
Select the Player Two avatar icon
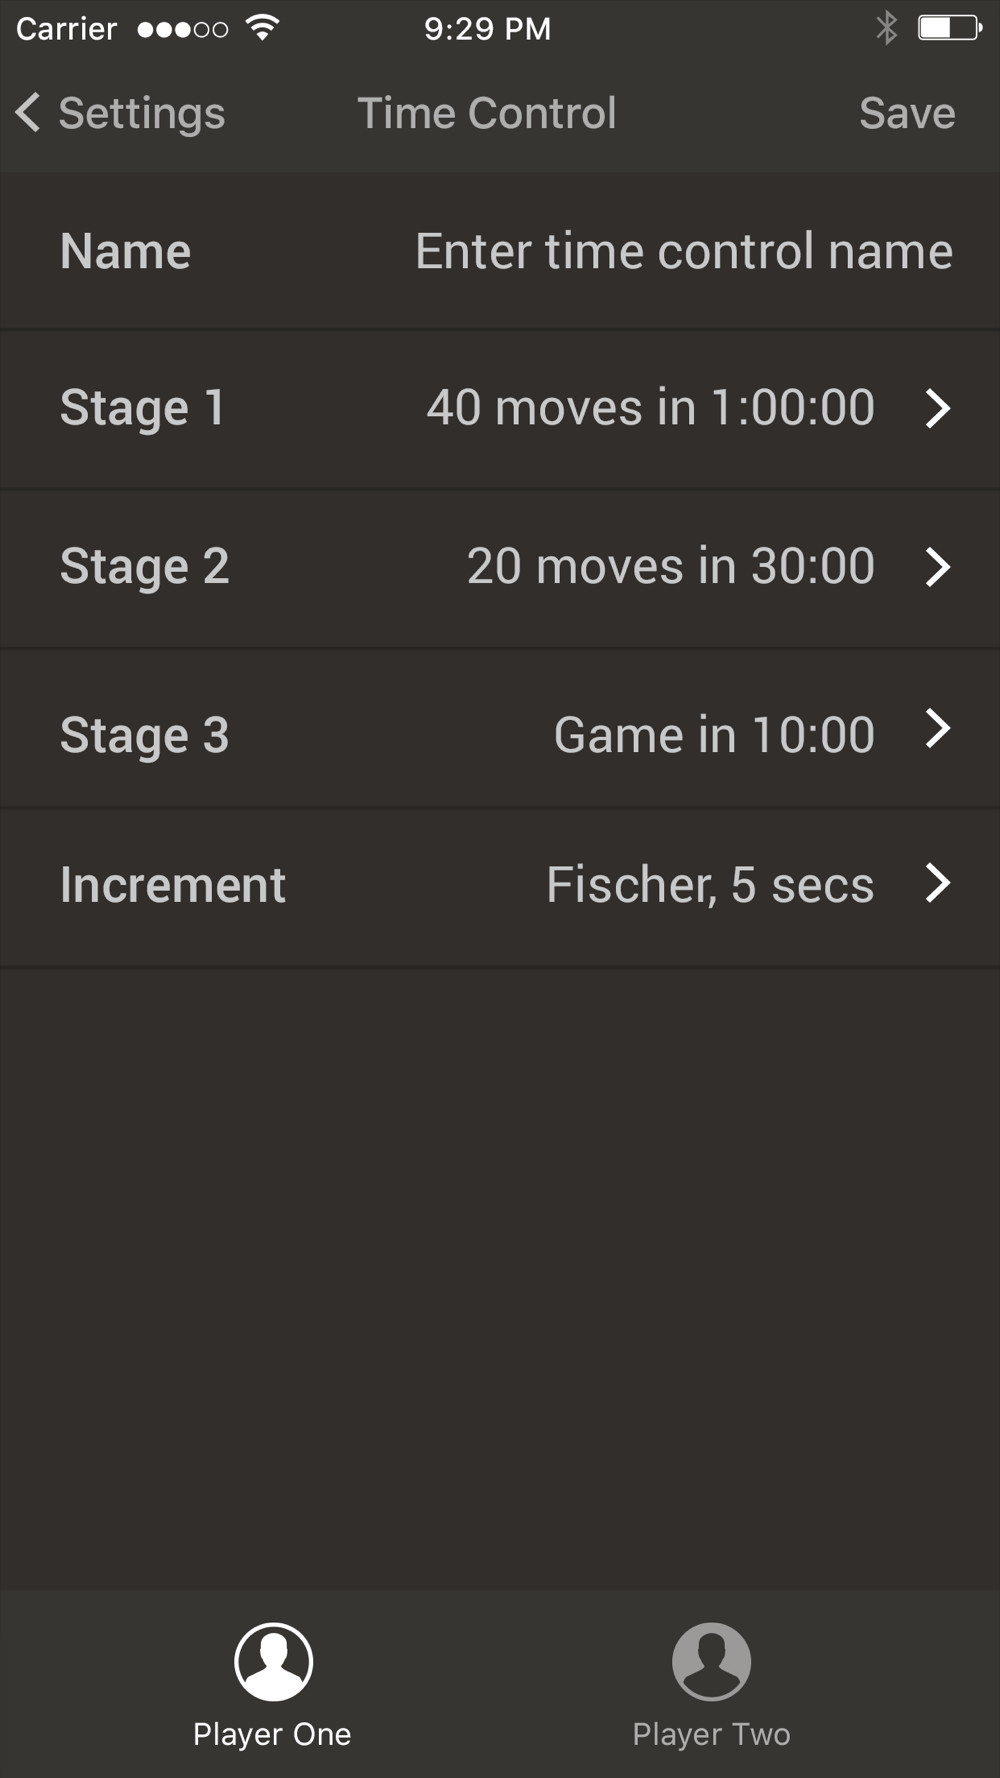pyautogui.click(x=711, y=1661)
